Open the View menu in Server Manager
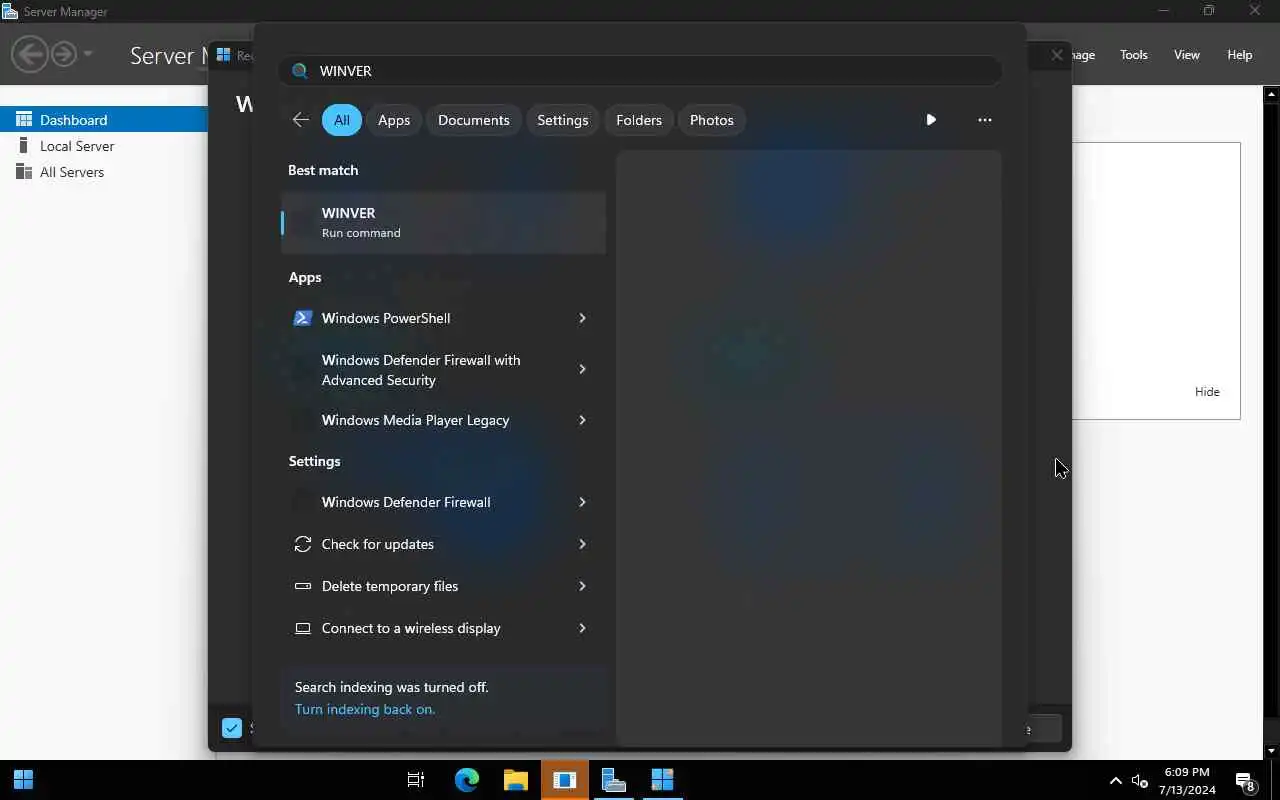The height and width of the screenshot is (800, 1280). pos(1187,55)
